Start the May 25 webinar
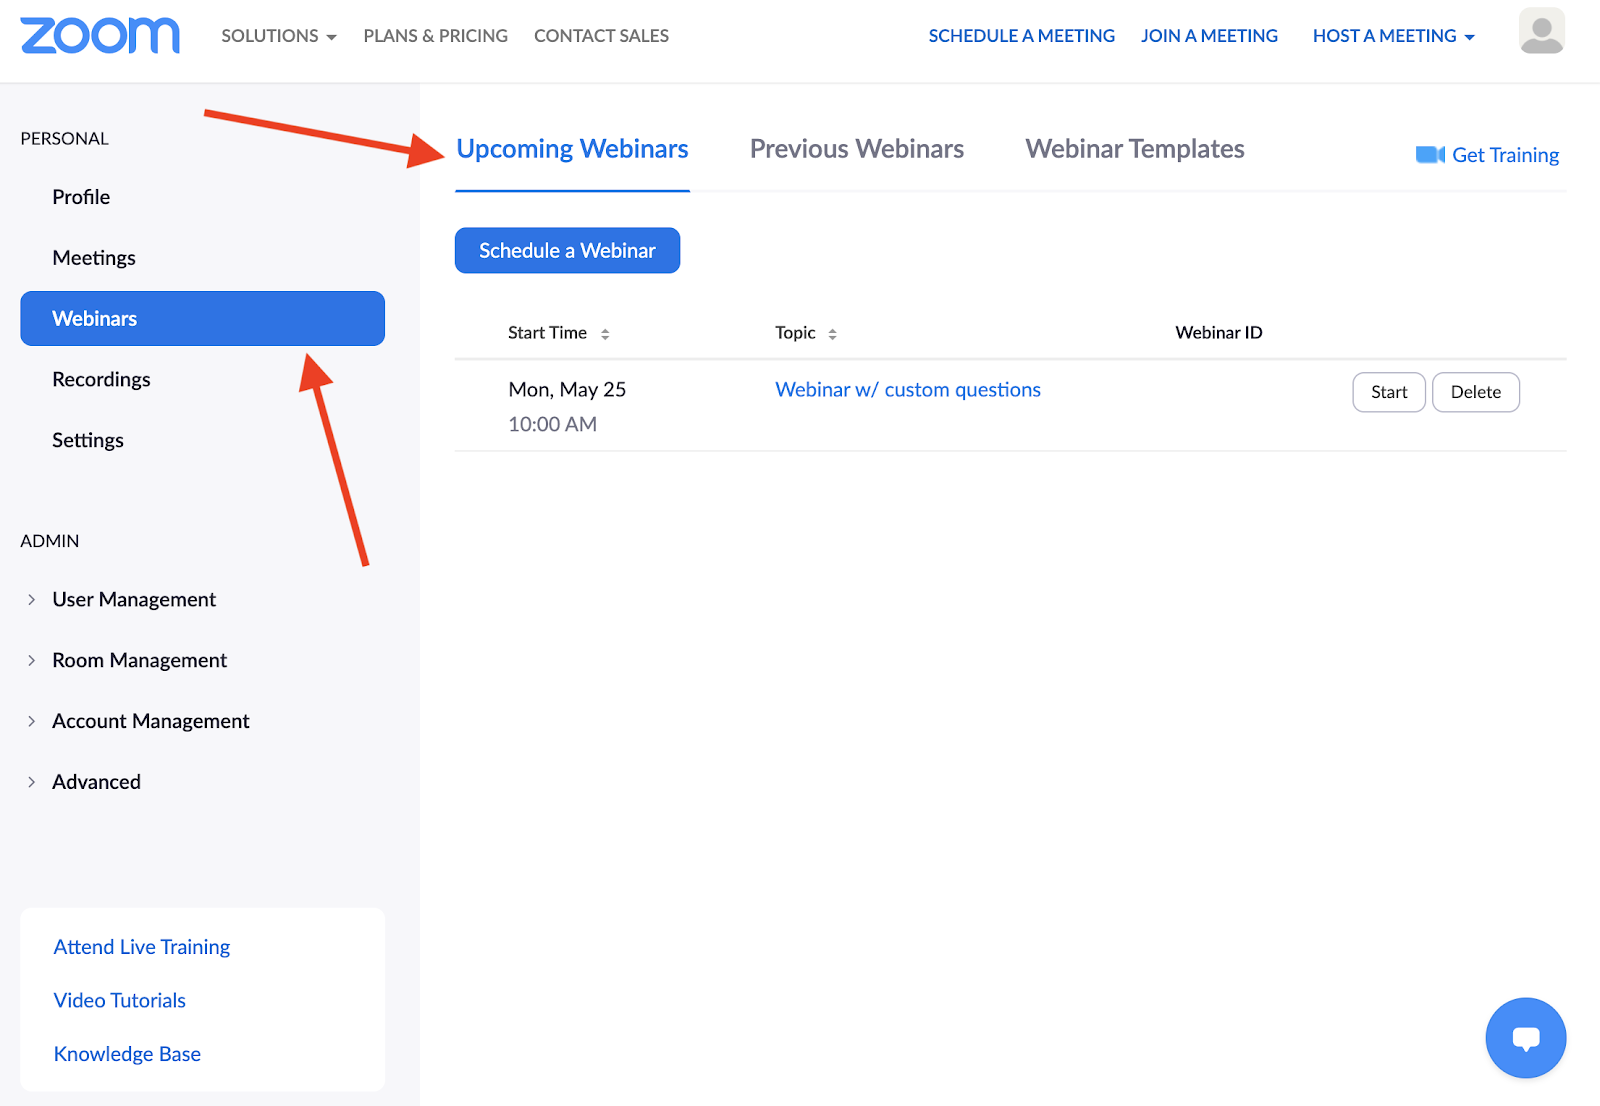Screen dimensions: 1600x1106 tap(1388, 392)
